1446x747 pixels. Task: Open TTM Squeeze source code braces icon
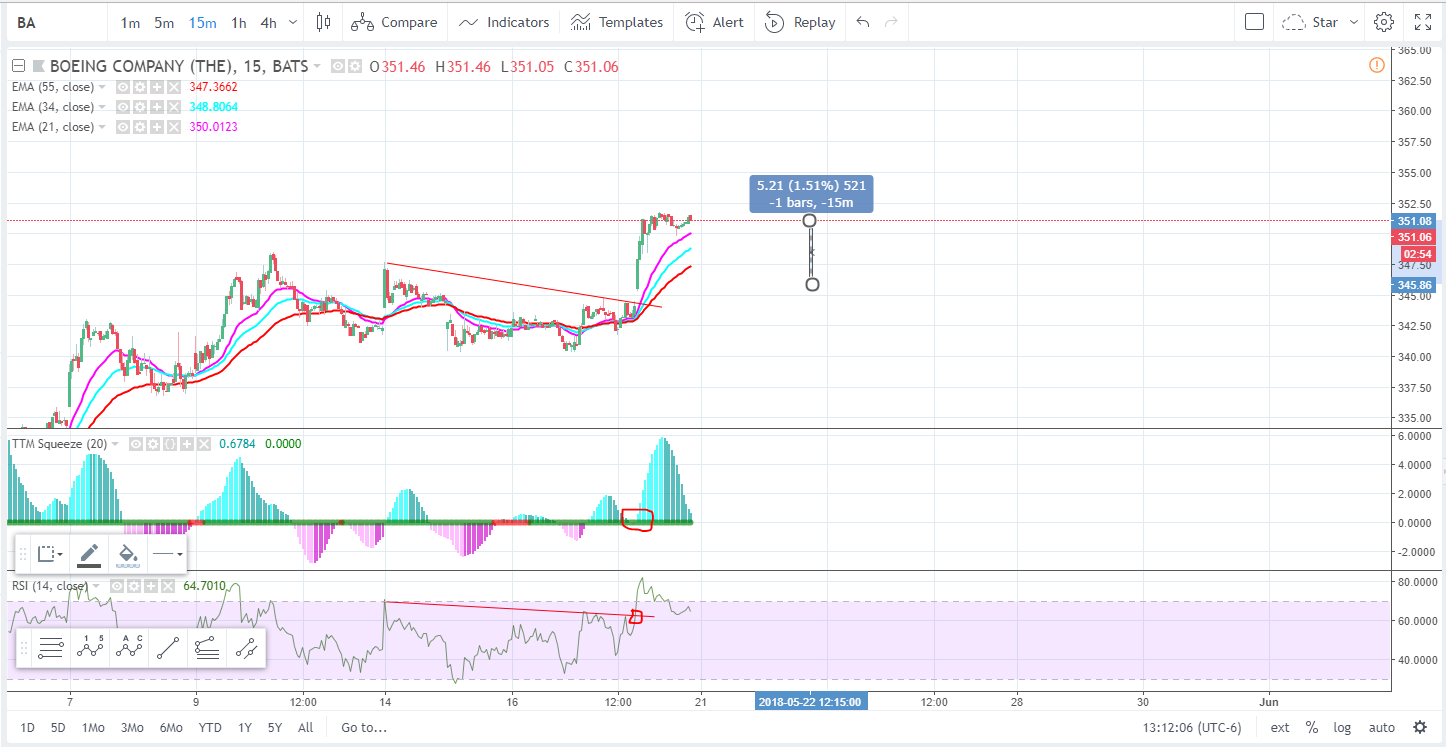click(x=169, y=444)
